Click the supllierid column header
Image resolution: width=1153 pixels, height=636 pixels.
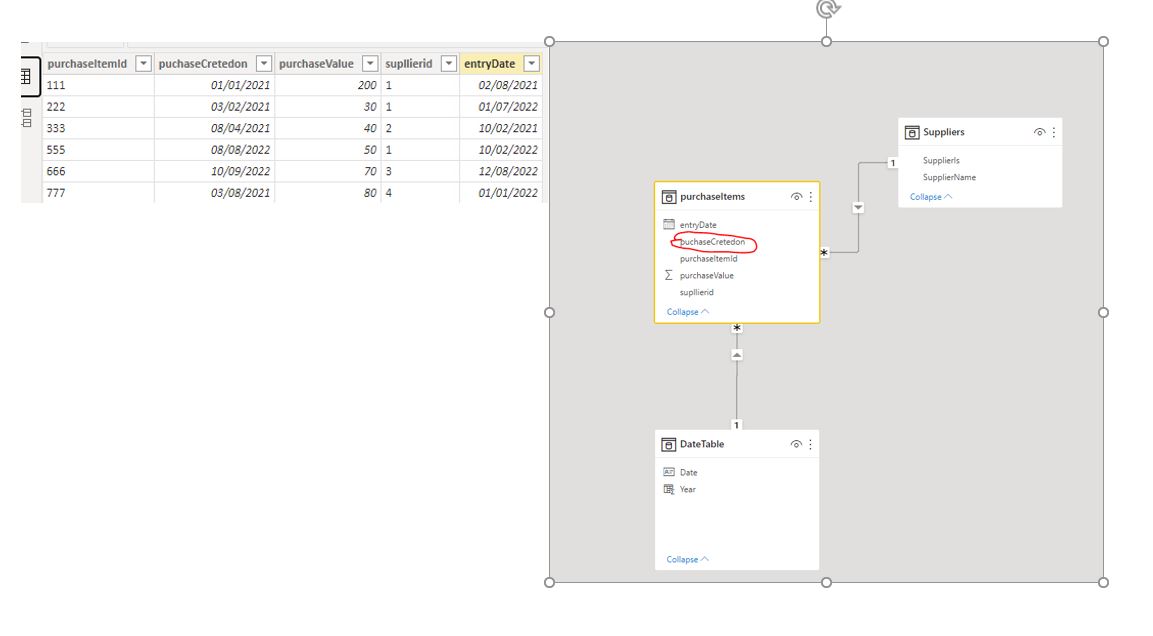[420, 64]
